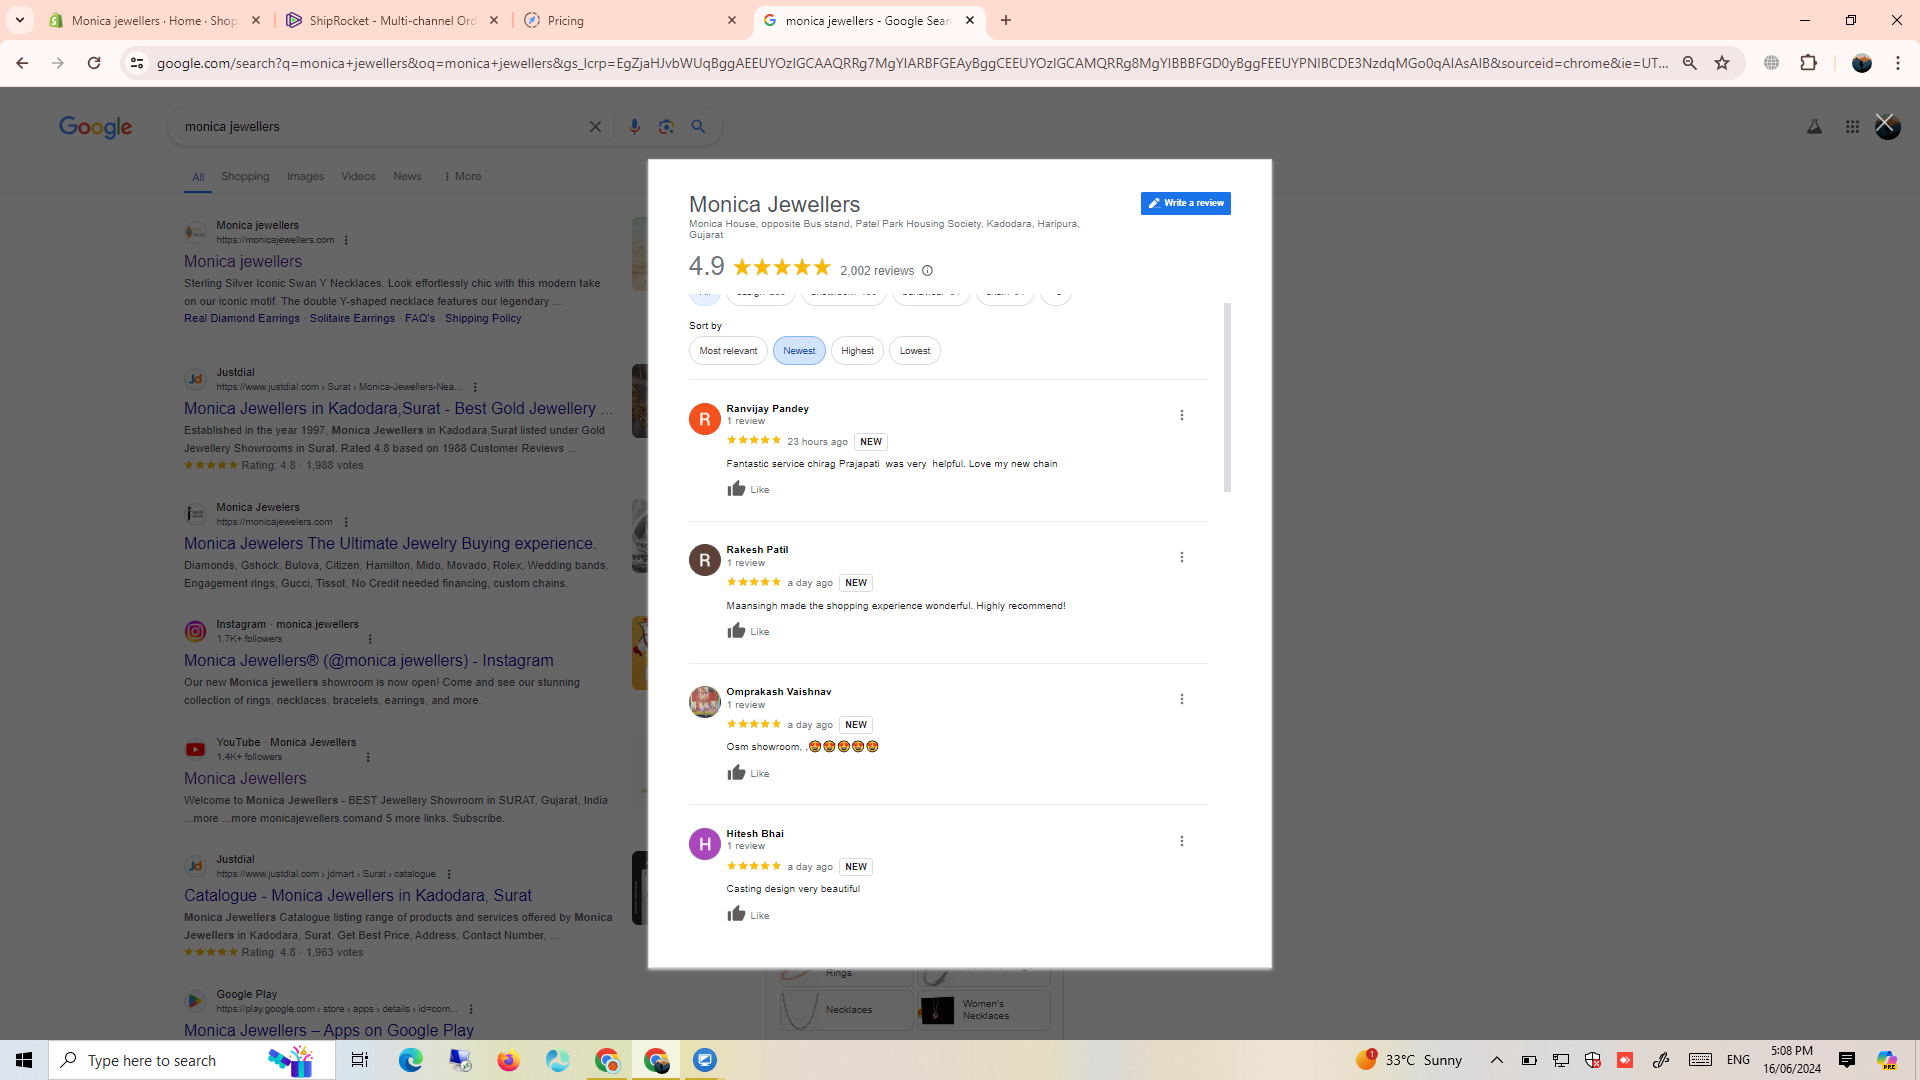Submit search with the magnifier icon
This screenshot has height=1080, width=1920.
pyautogui.click(x=698, y=127)
